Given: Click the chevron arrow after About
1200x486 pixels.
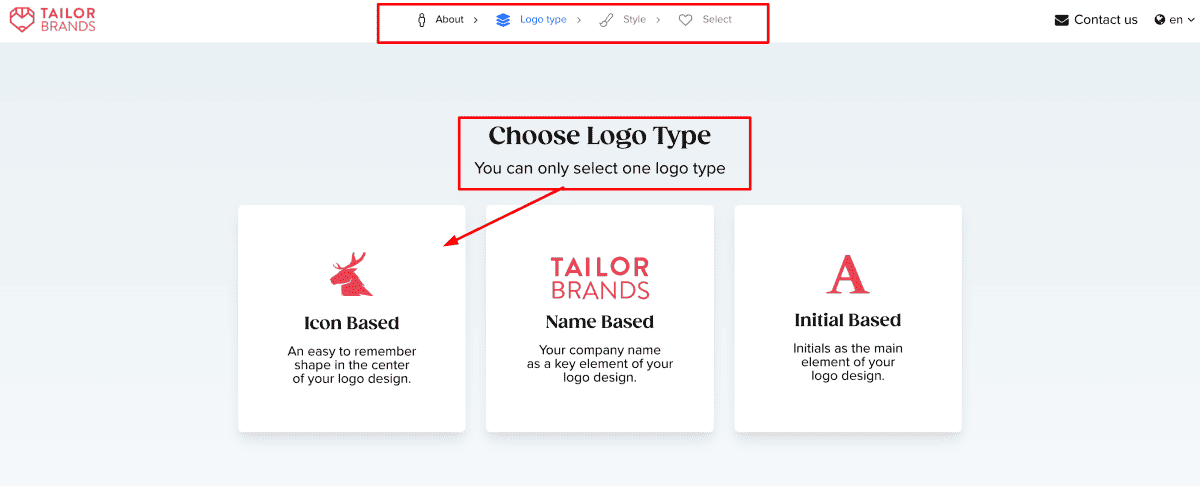Looking at the screenshot, I should 475,20.
